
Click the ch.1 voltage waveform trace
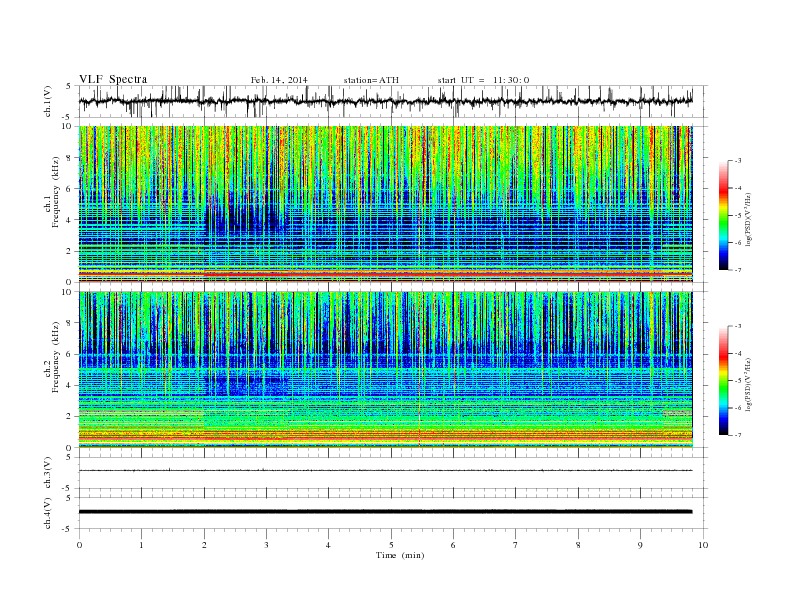[385, 101]
